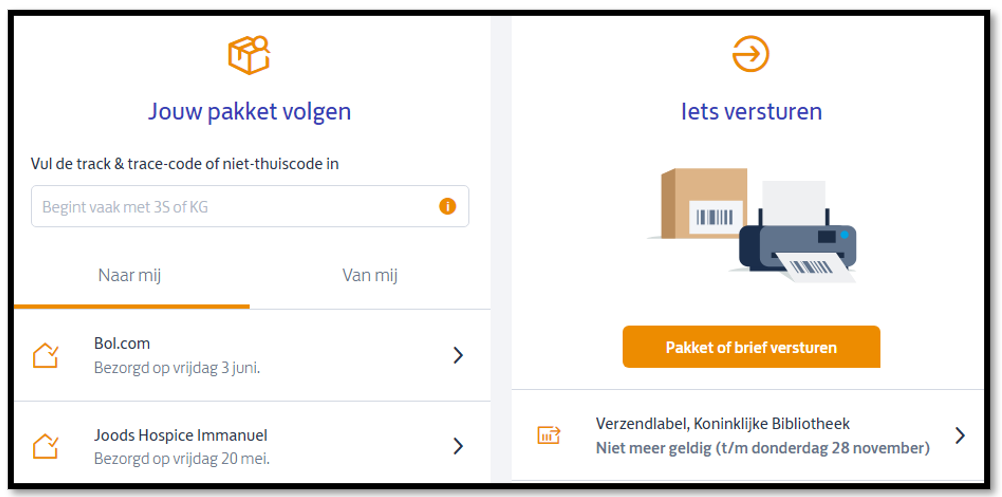Click the Iets versturen heading
Screen dimensions: 1002x497
click(x=751, y=111)
